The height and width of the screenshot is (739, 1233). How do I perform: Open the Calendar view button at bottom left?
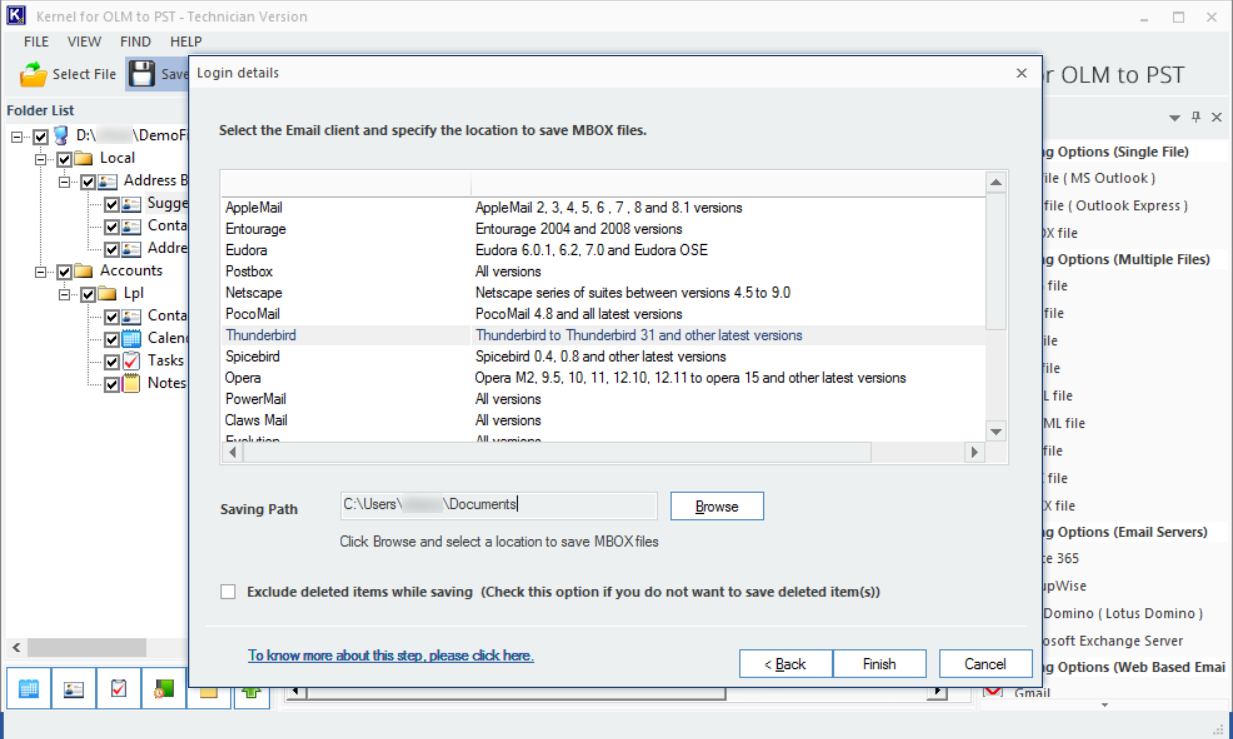pyautogui.click(x=29, y=689)
